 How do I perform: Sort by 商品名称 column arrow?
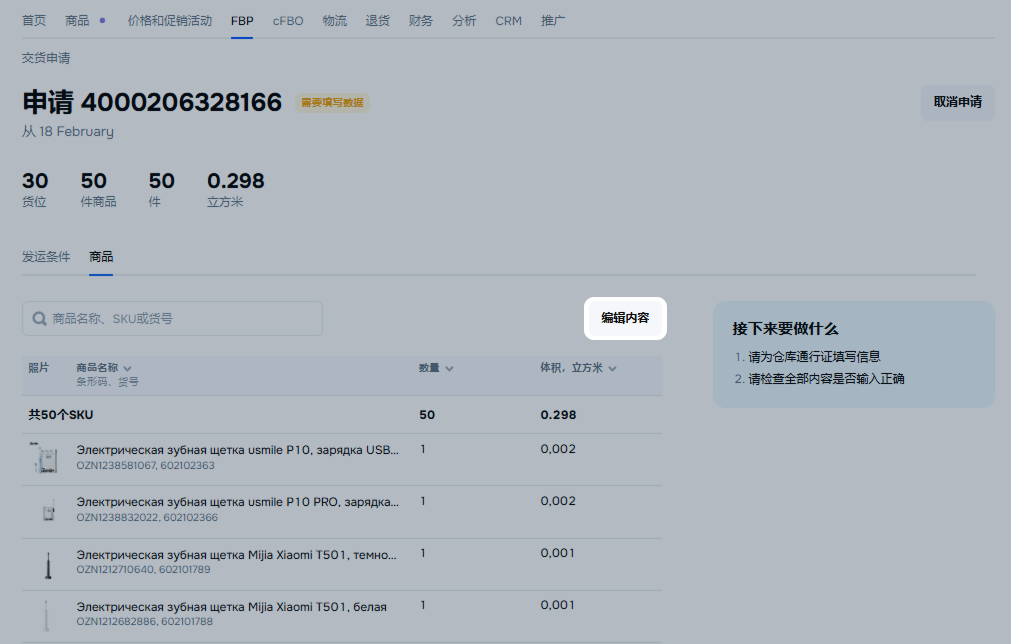click(x=128, y=369)
